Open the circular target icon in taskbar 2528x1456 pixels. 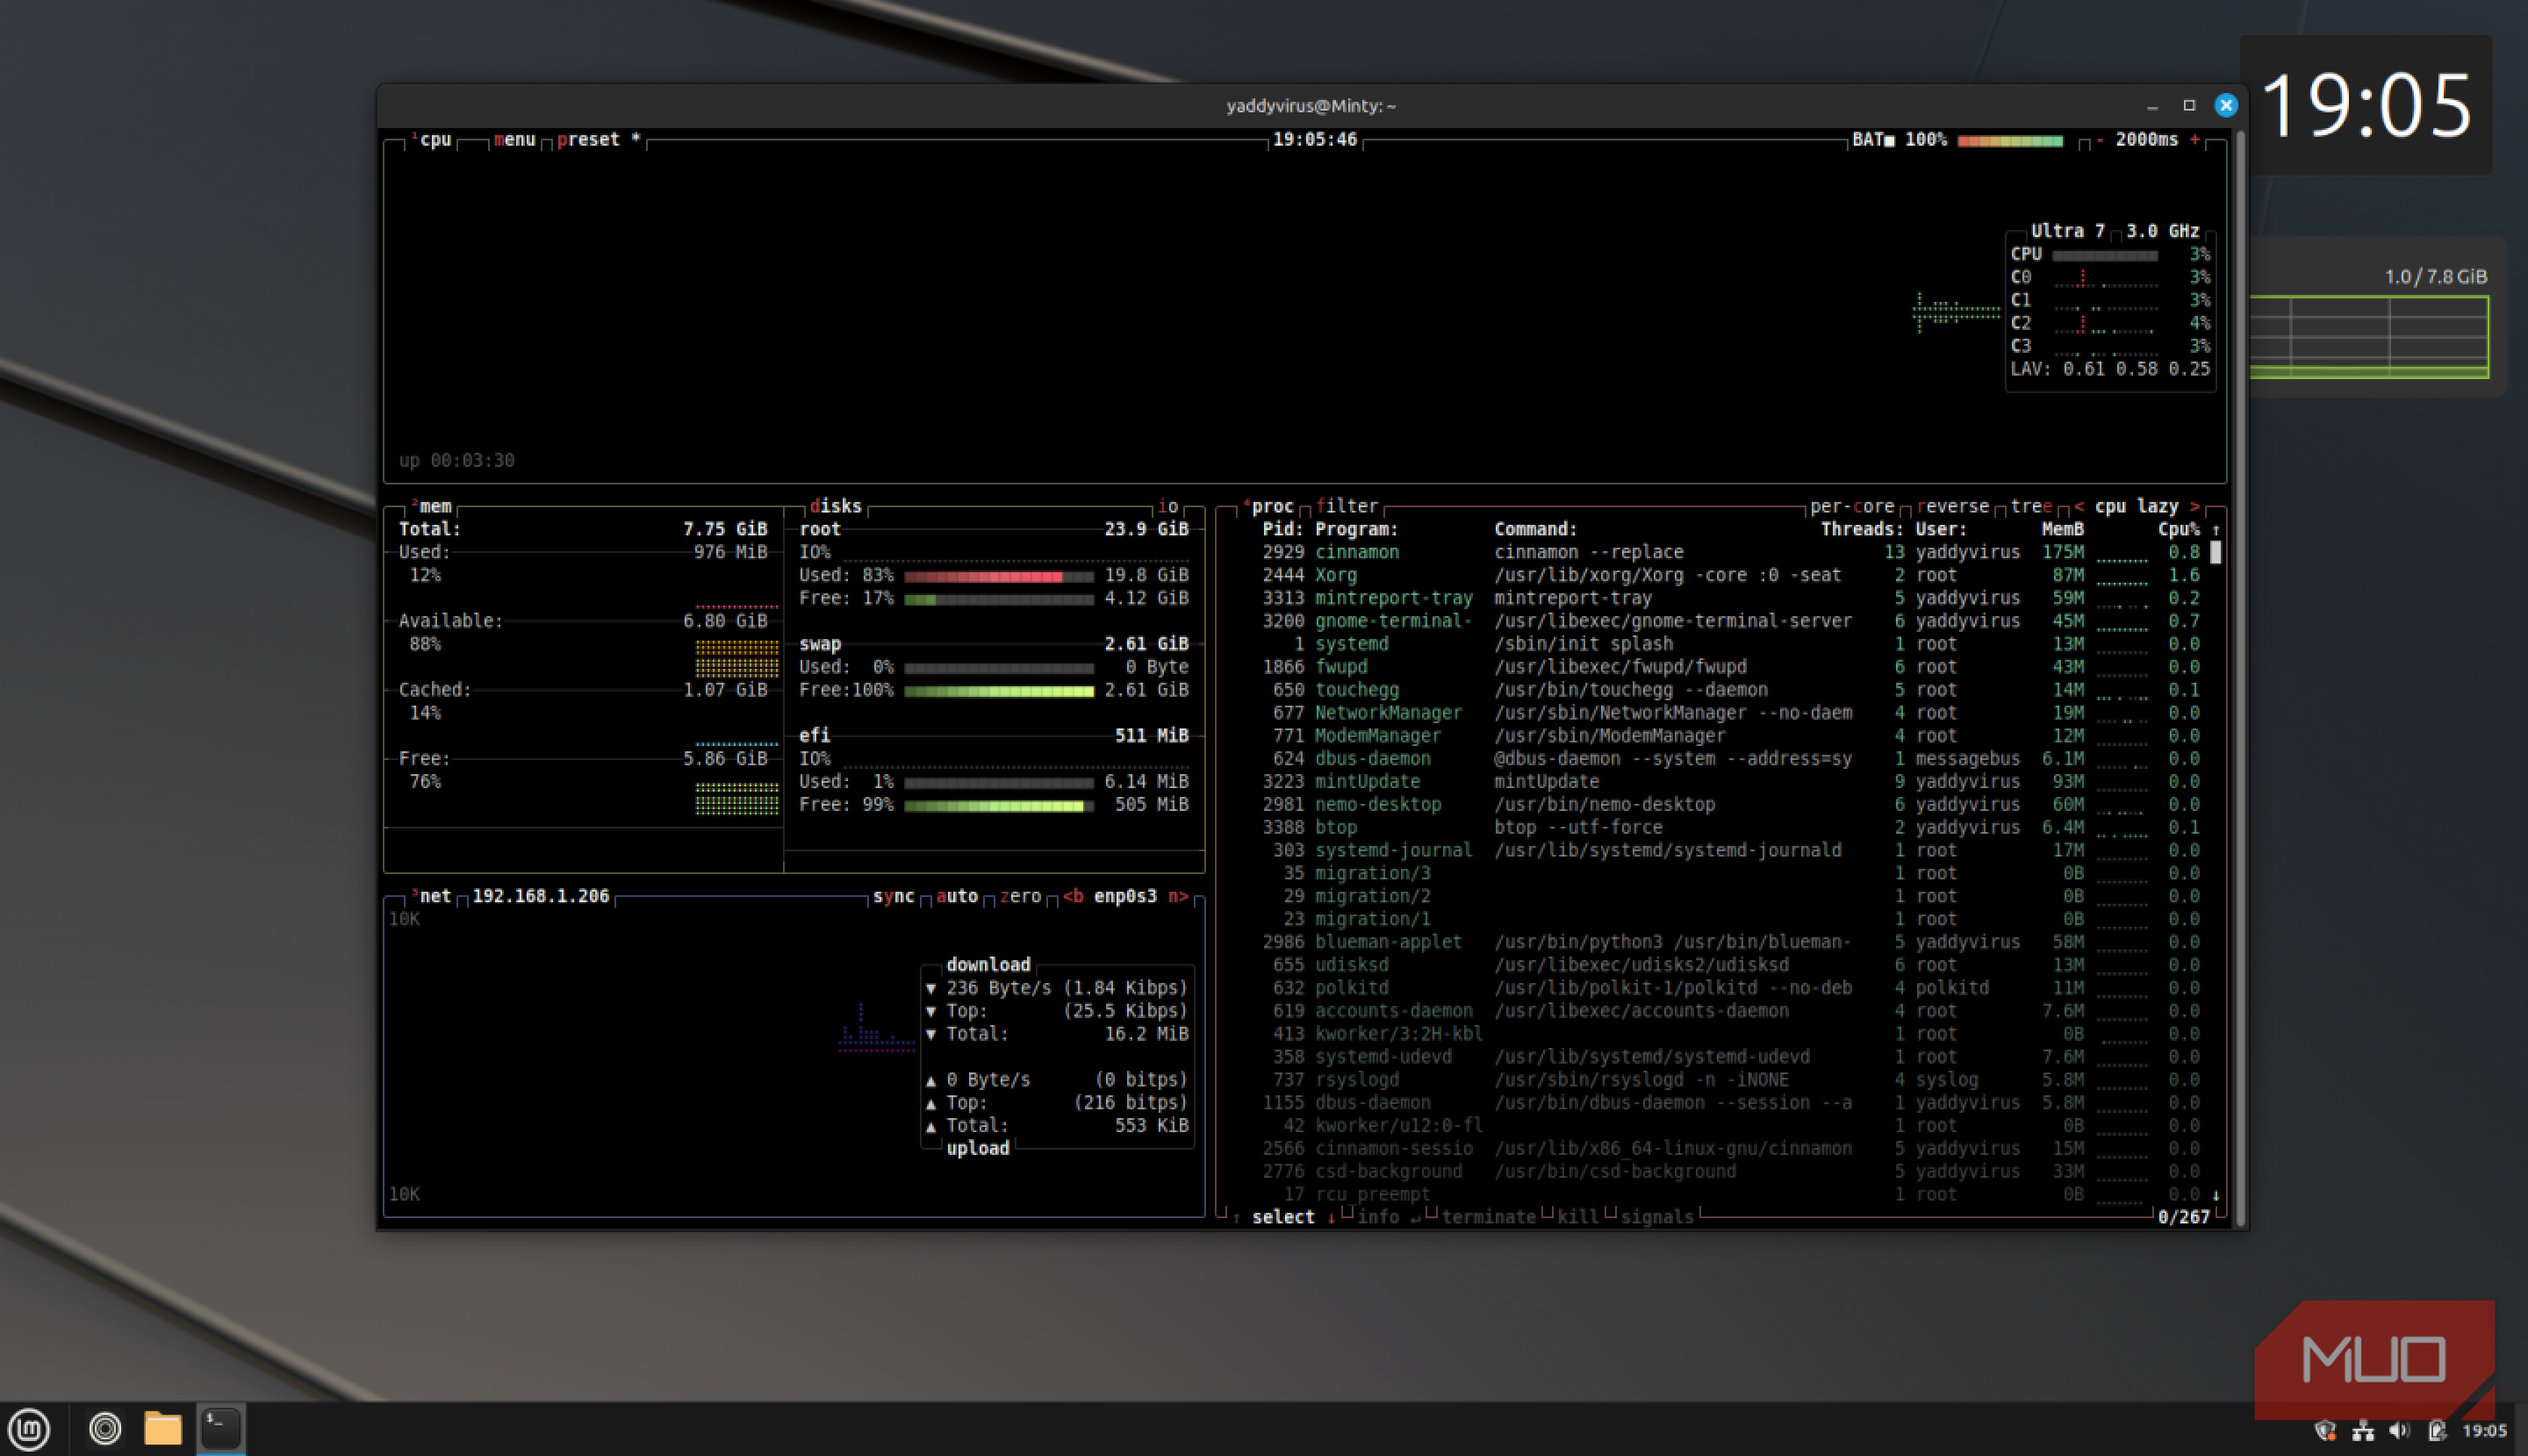point(104,1428)
